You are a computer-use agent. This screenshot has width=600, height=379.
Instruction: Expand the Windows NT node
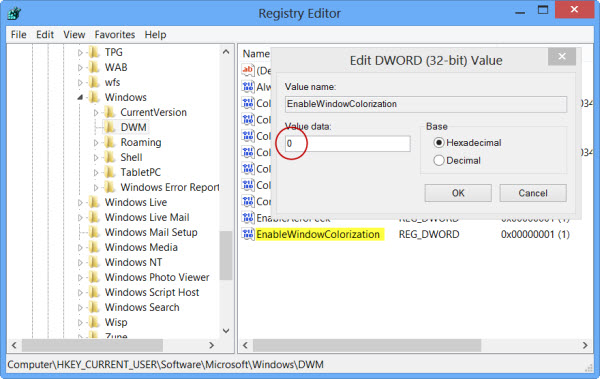click(80, 262)
